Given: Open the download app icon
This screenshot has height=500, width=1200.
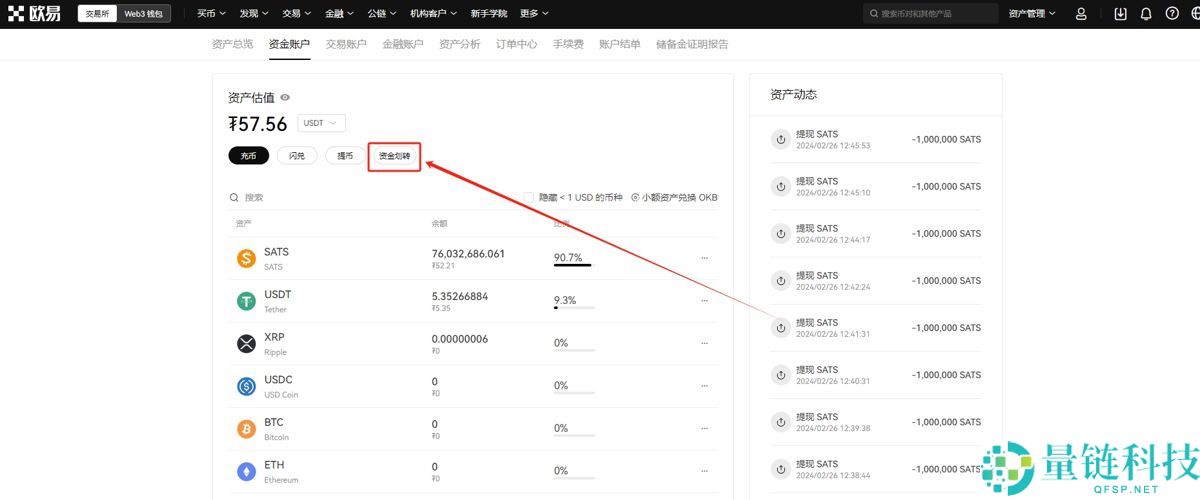Looking at the screenshot, I should click(x=1120, y=14).
